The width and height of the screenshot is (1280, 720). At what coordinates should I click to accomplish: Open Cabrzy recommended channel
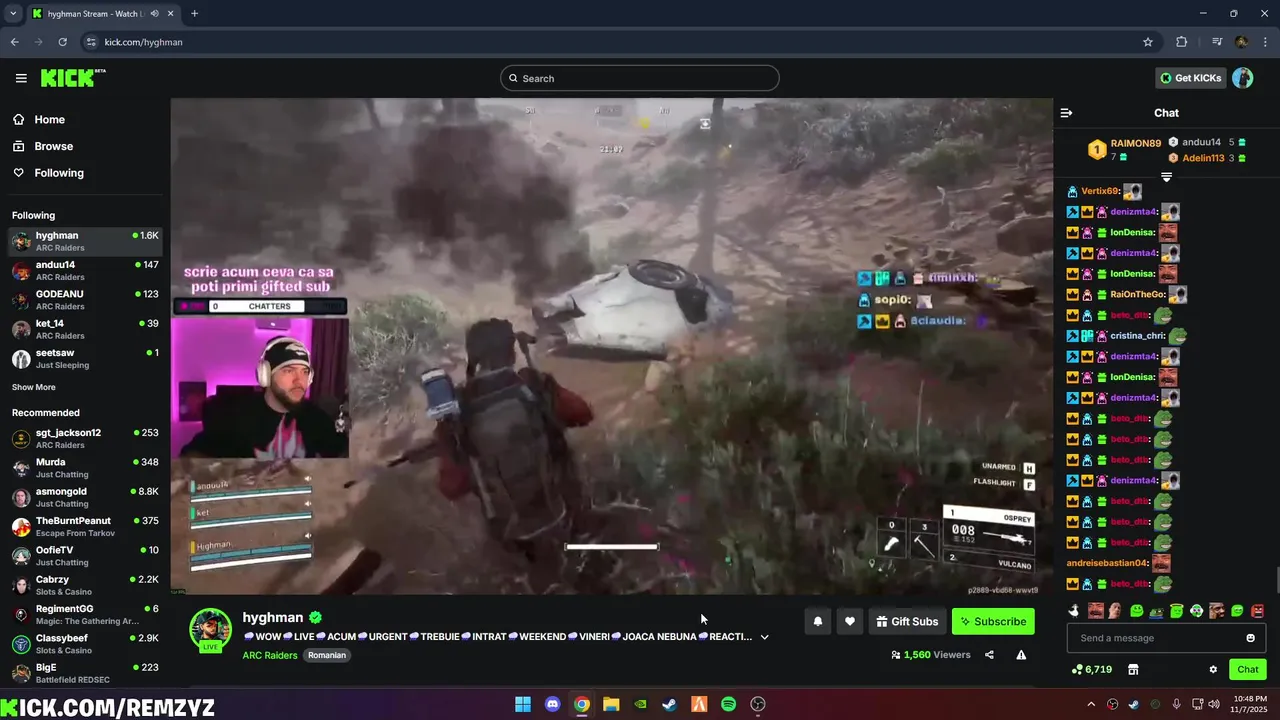85,585
